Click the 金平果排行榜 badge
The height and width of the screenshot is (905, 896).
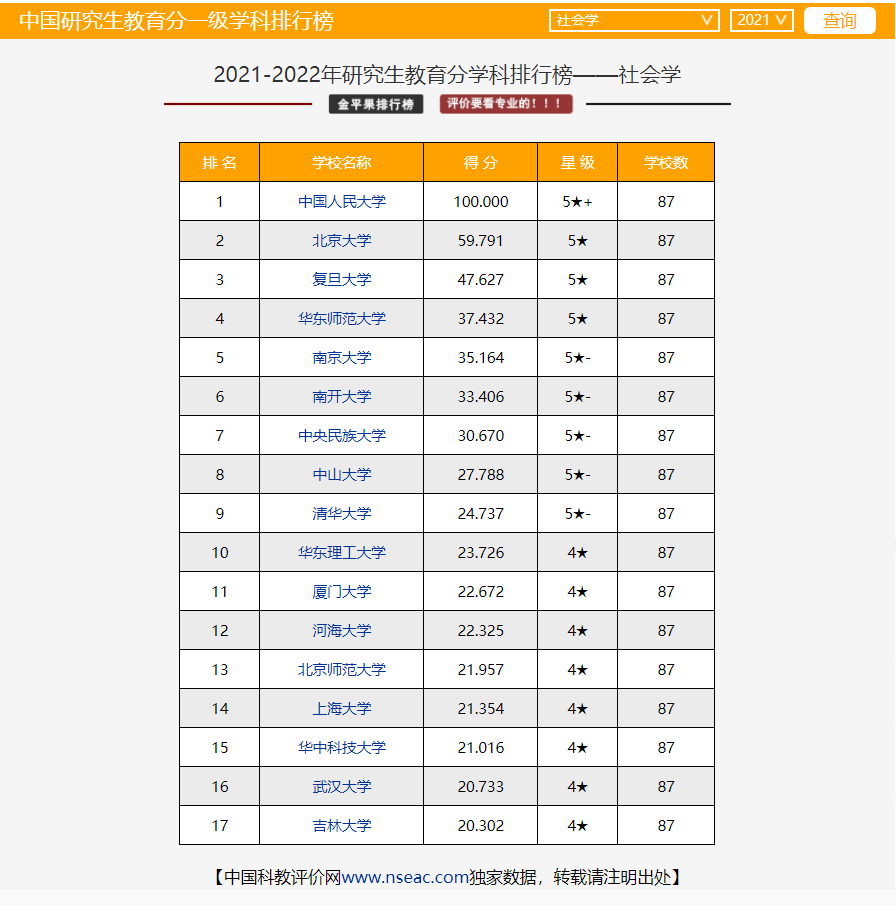coord(376,104)
